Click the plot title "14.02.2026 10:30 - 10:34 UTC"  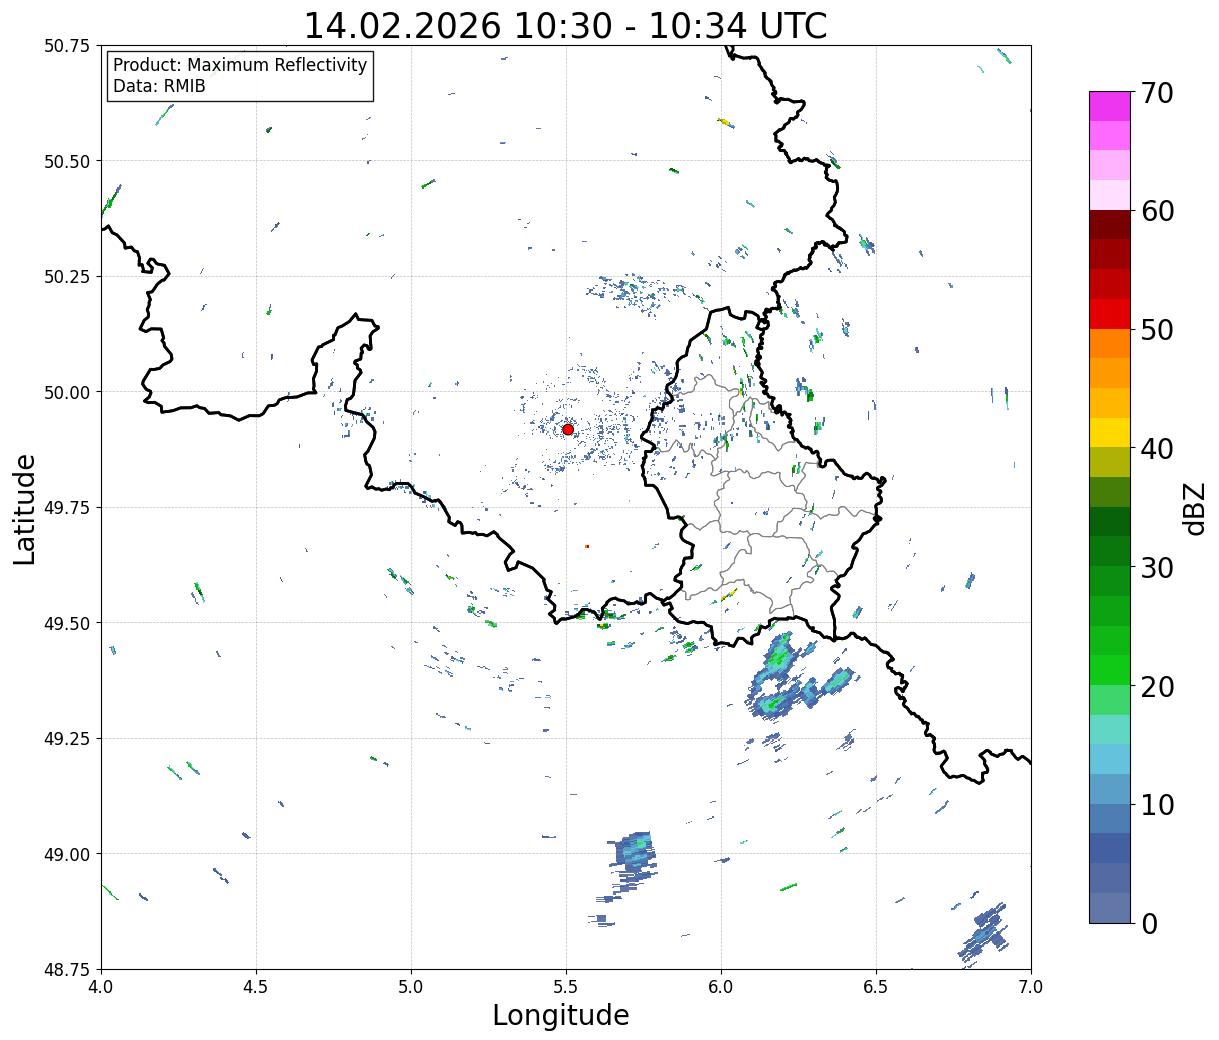(565, 26)
